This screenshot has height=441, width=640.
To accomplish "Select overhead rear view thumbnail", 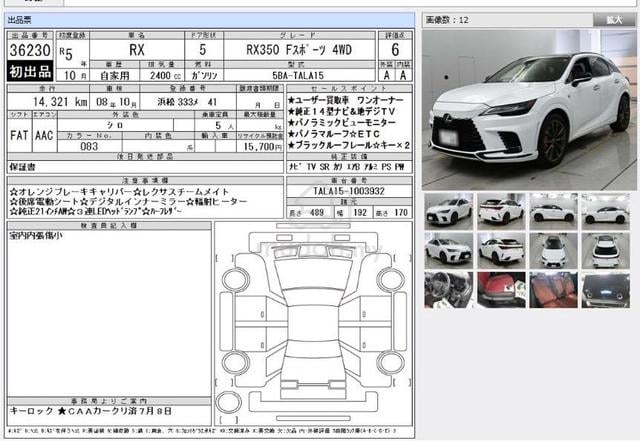I will pyautogui.click(x=606, y=251).
